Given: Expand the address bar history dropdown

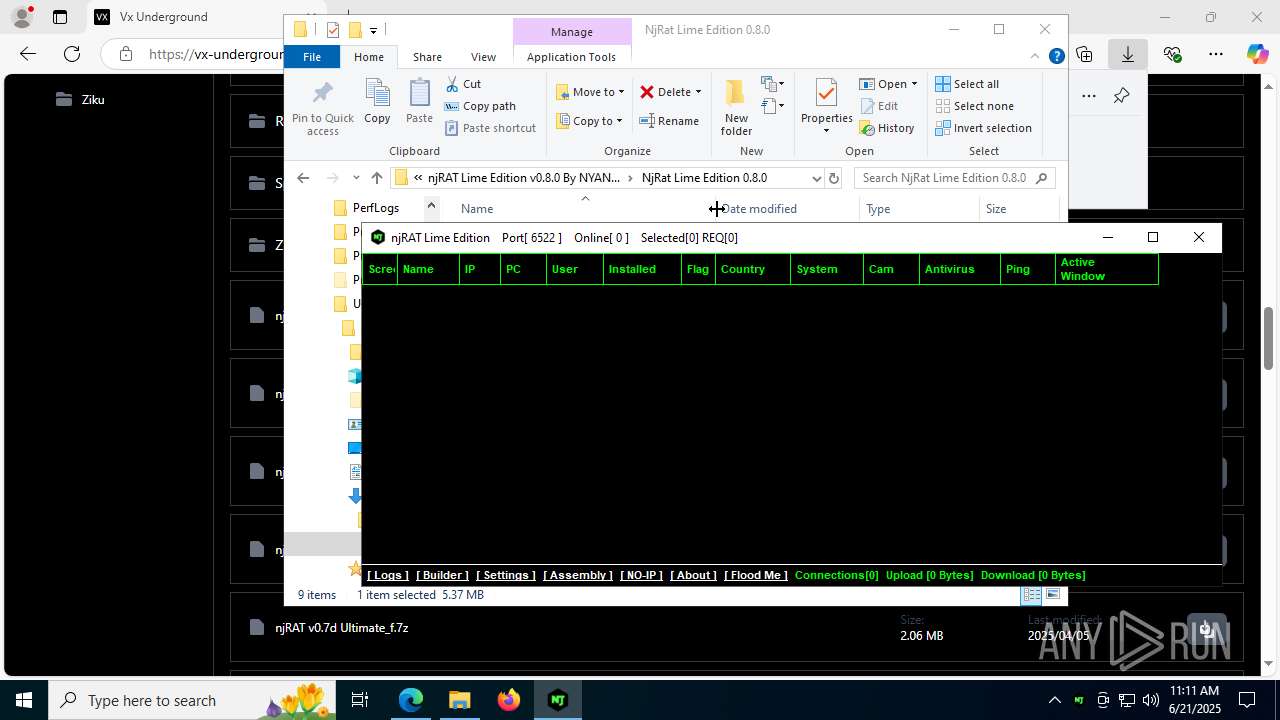Looking at the screenshot, I should 816,178.
